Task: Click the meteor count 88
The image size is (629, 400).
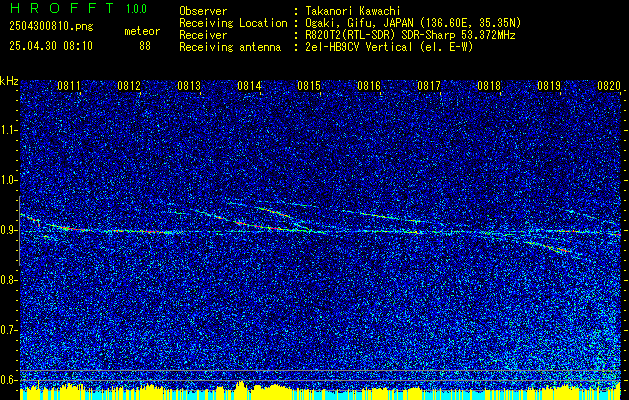Action: point(145,46)
